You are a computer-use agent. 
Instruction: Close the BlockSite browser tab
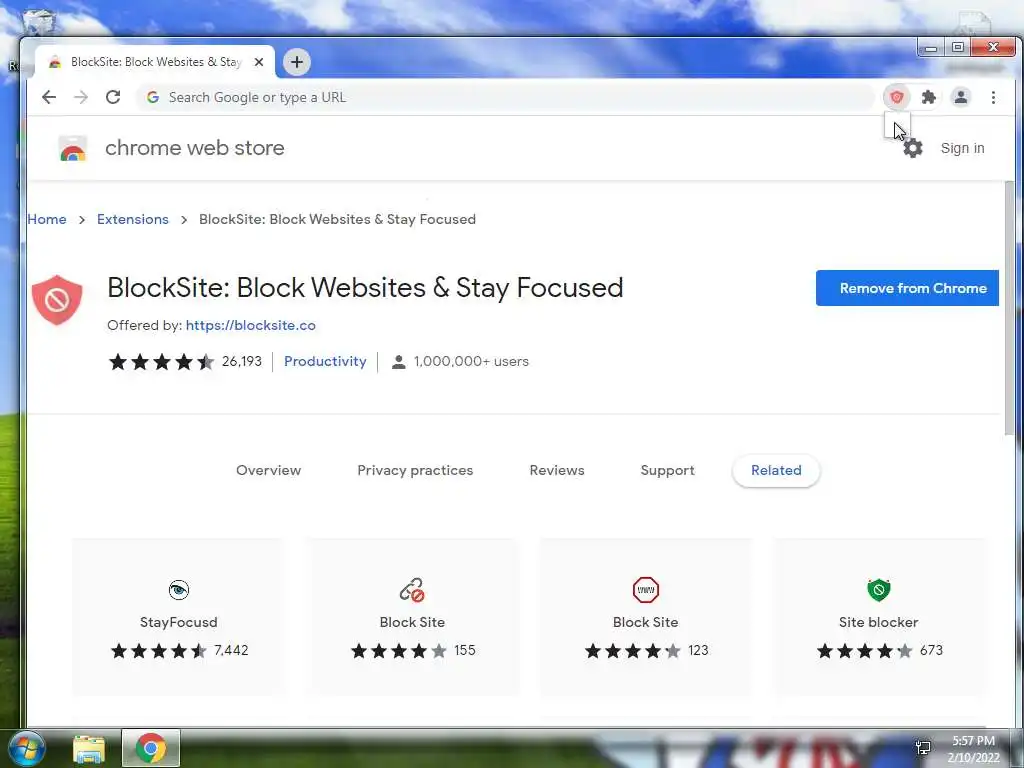tap(259, 62)
